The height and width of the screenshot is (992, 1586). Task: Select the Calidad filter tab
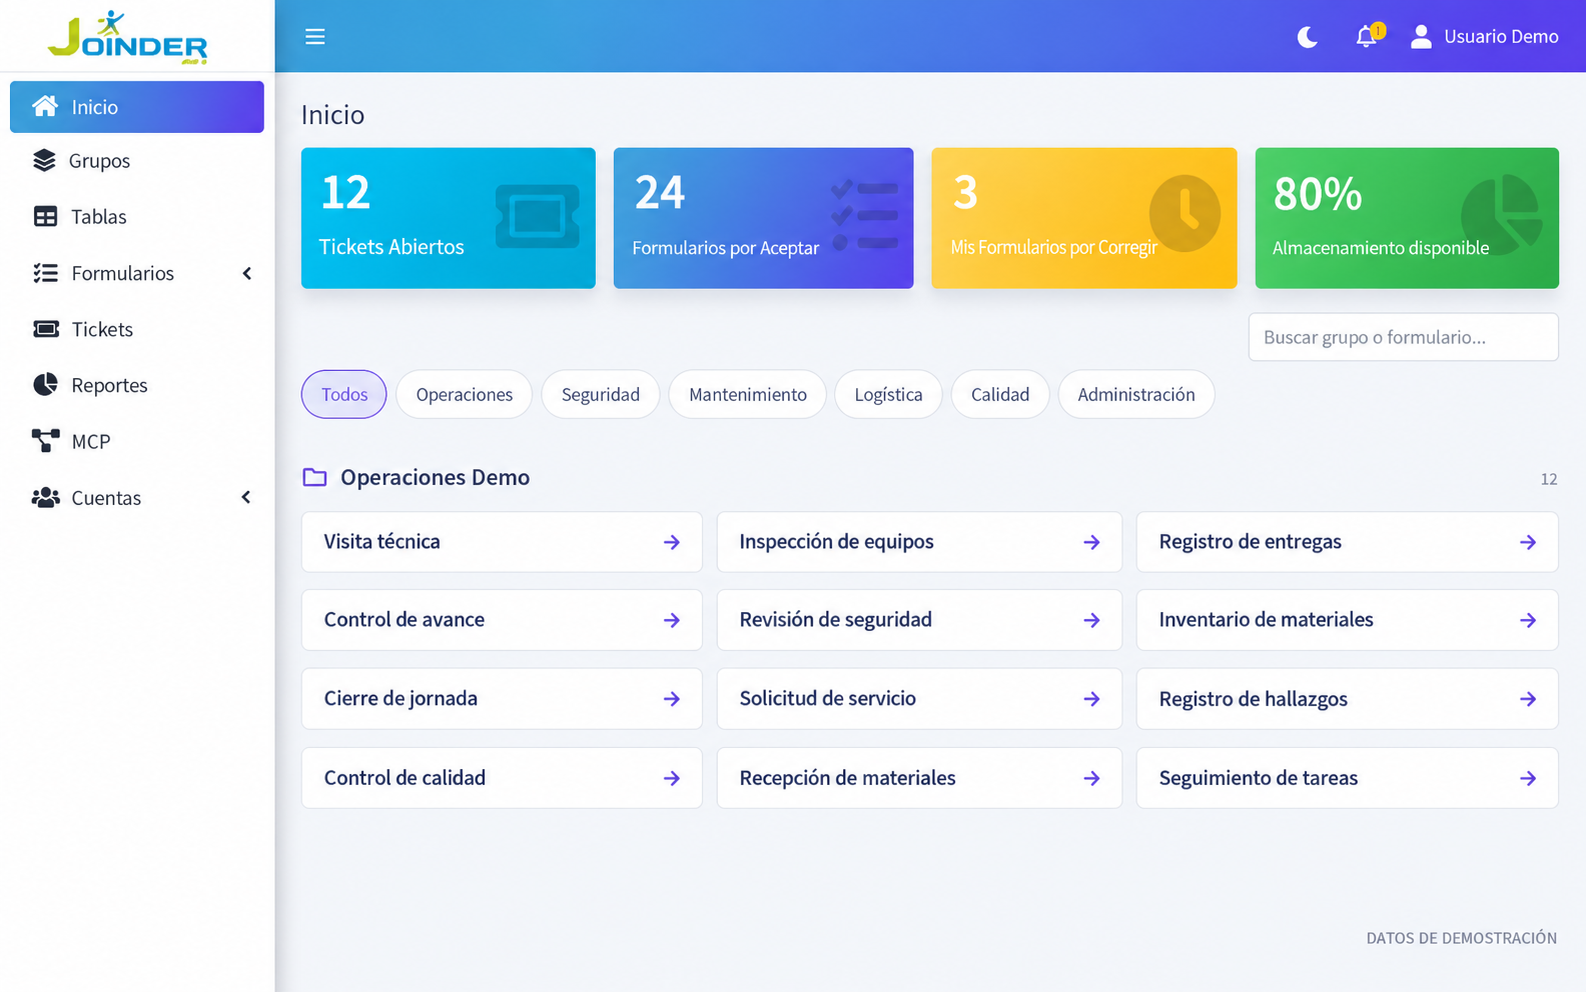pos(1000,394)
